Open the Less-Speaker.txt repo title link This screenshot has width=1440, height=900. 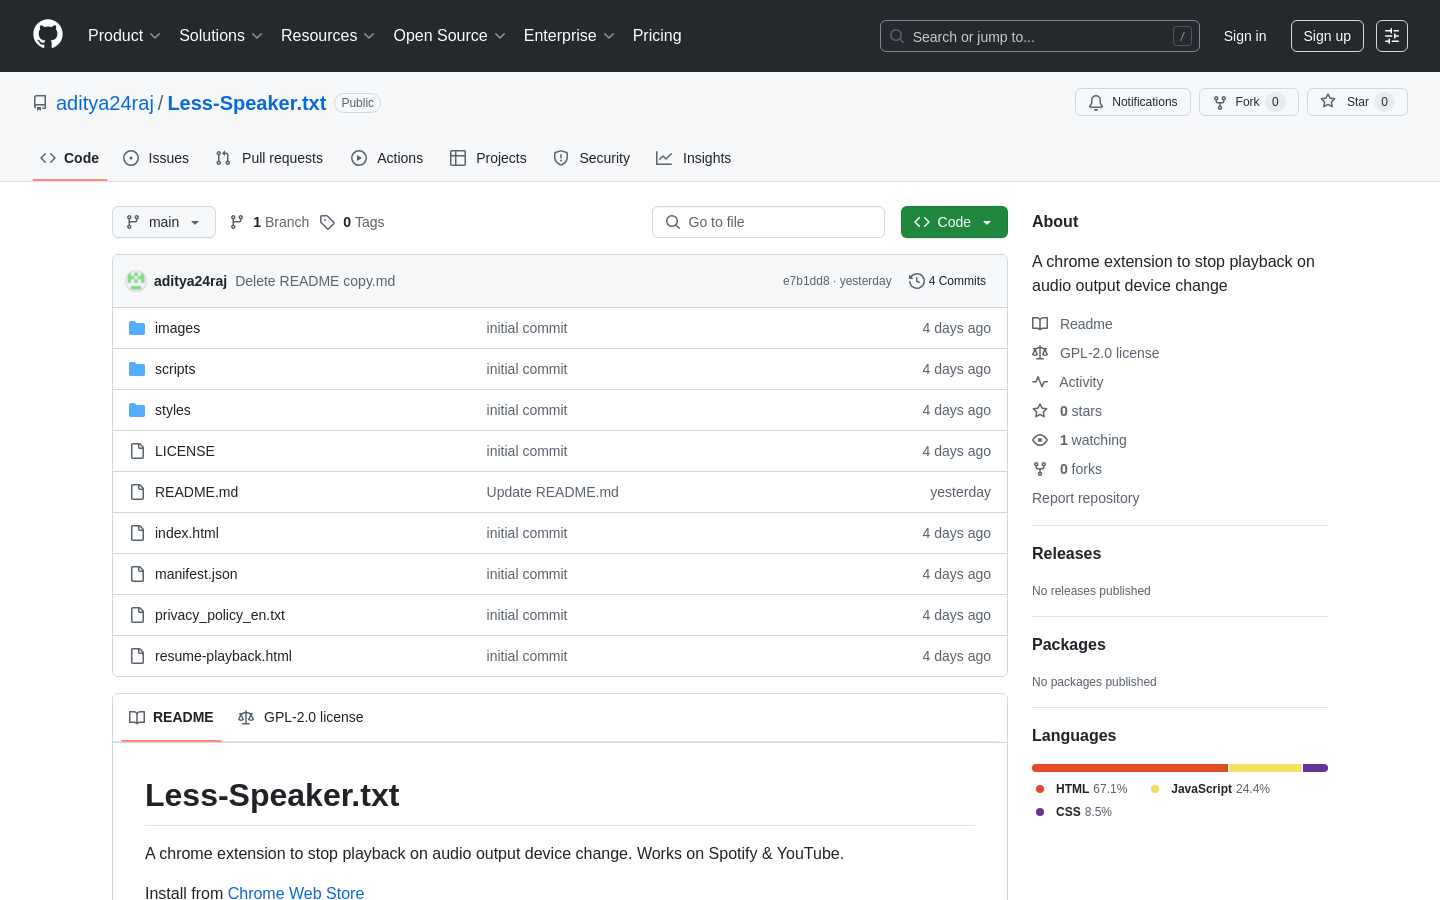pyautogui.click(x=247, y=103)
